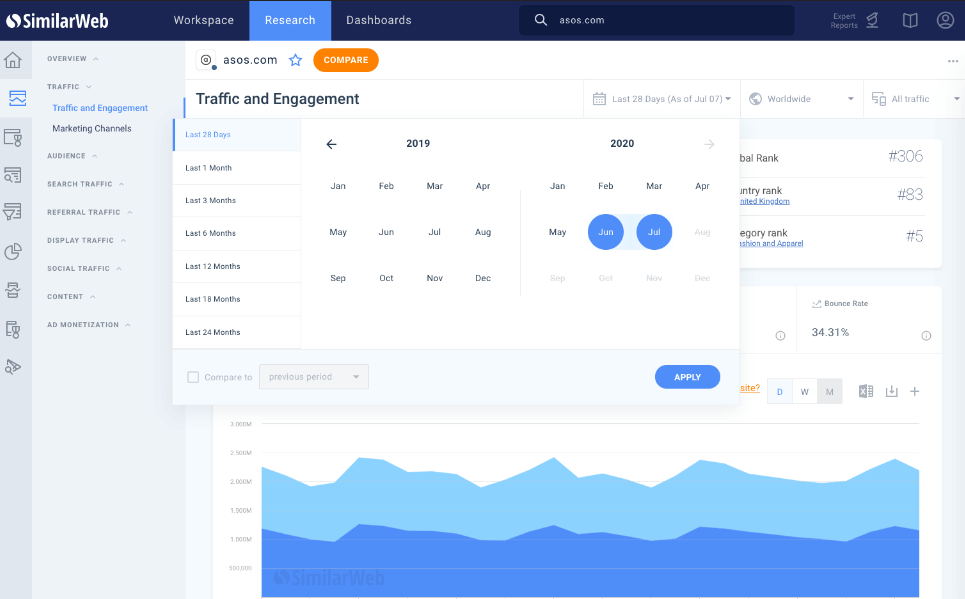This screenshot has width=965, height=599.
Task: Expand the previous period dropdown
Action: pyautogui.click(x=314, y=377)
